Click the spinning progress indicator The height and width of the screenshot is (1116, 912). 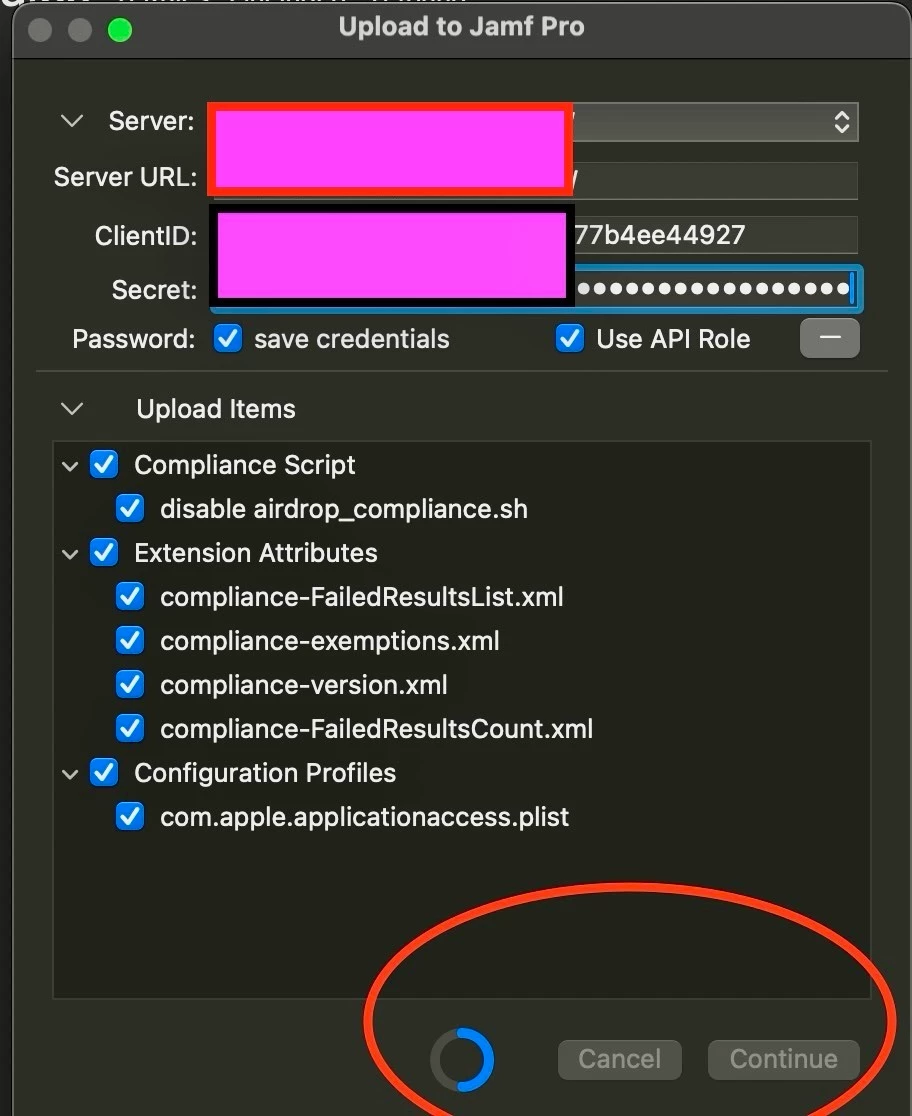pyautogui.click(x=462, y=1060)
